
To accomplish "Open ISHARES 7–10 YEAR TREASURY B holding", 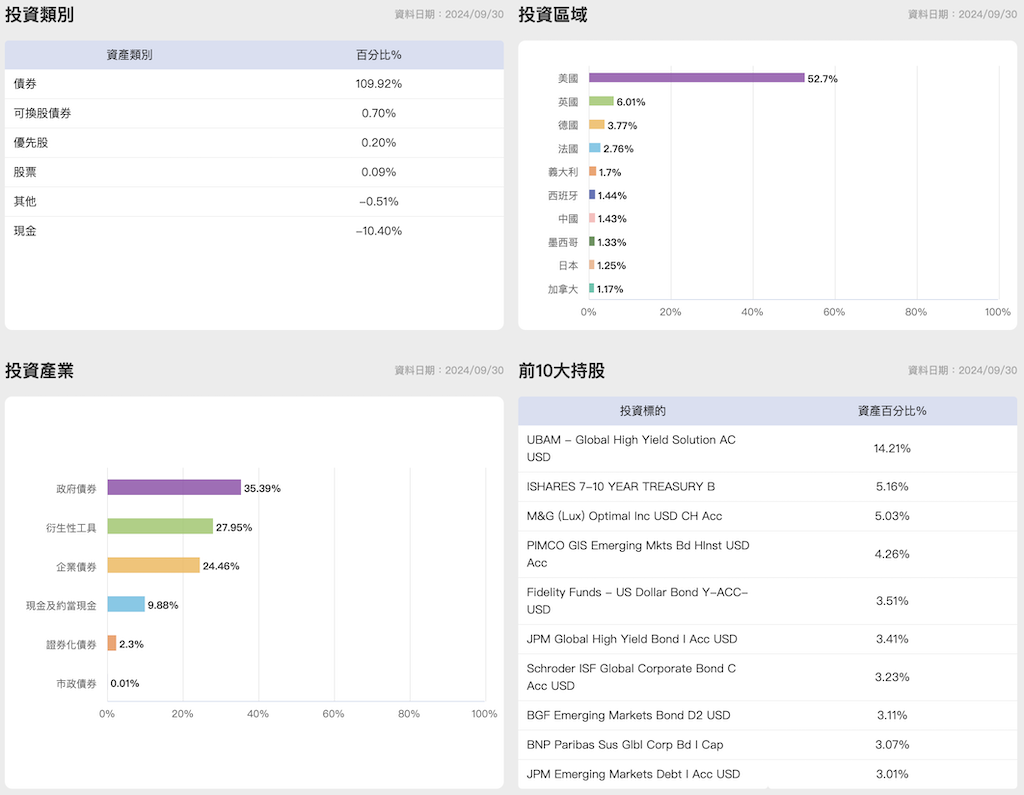I will pos(621,487).
